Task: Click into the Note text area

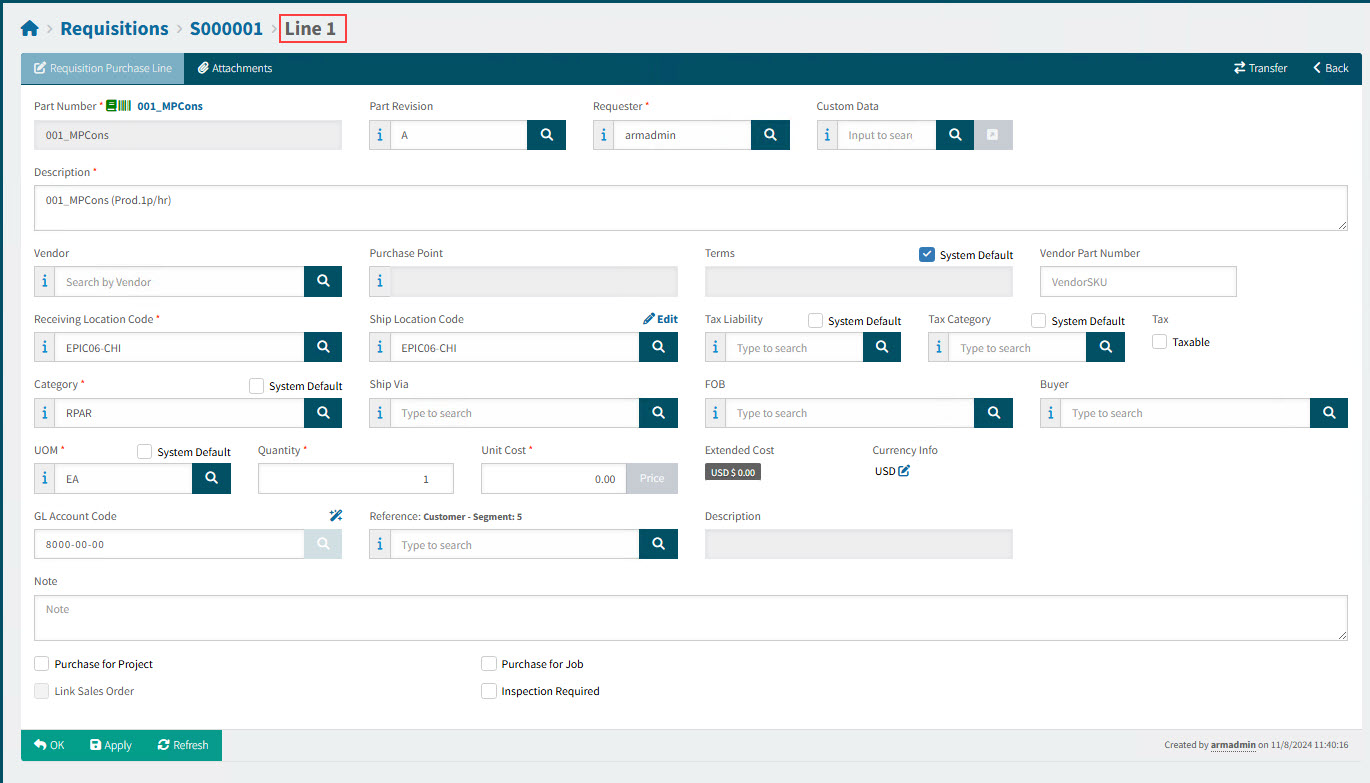Action: click(690, 617)
